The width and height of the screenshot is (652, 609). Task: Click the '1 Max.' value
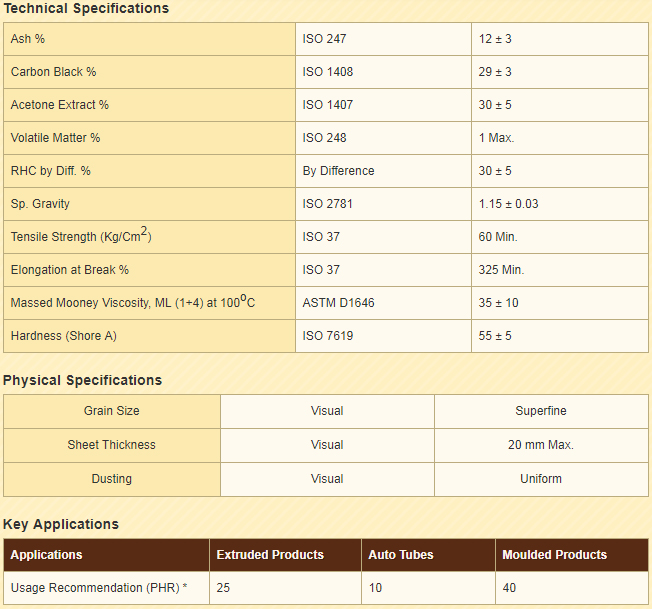(496, 138)
